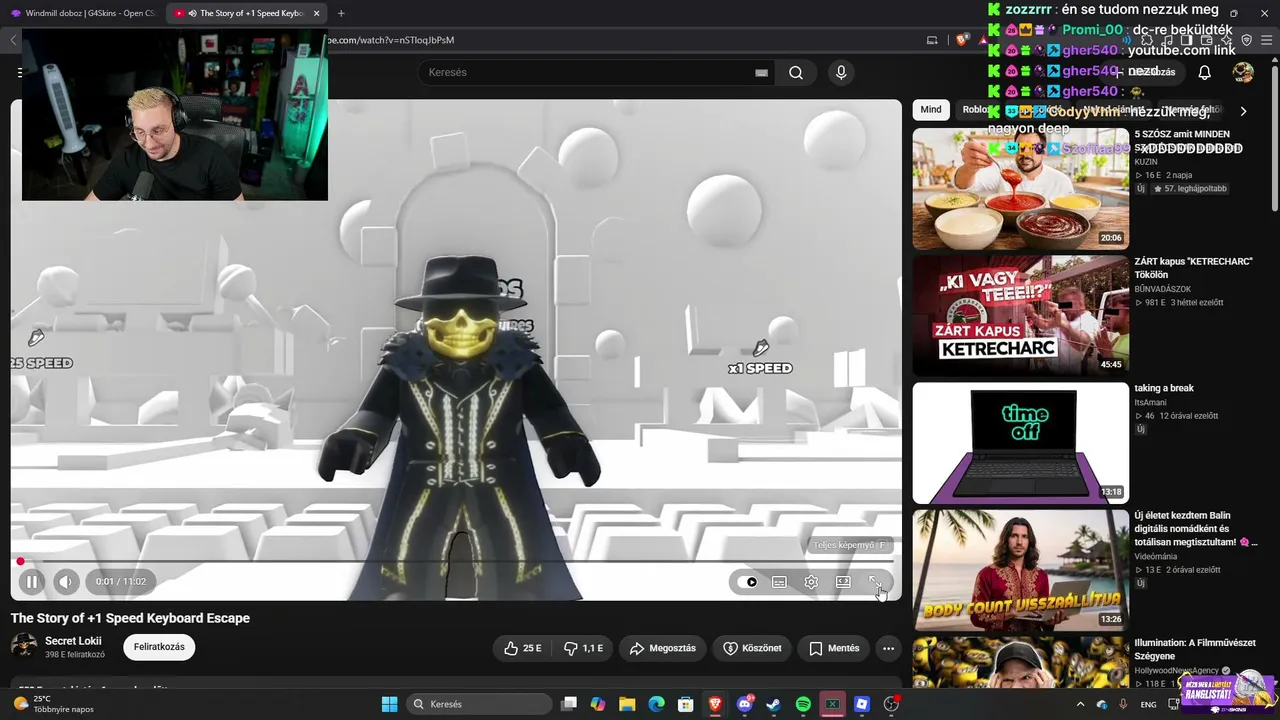Screen dimensions: 1280x720
Task: Open the account avatar menu
Action: click(x=1243, y=72)
